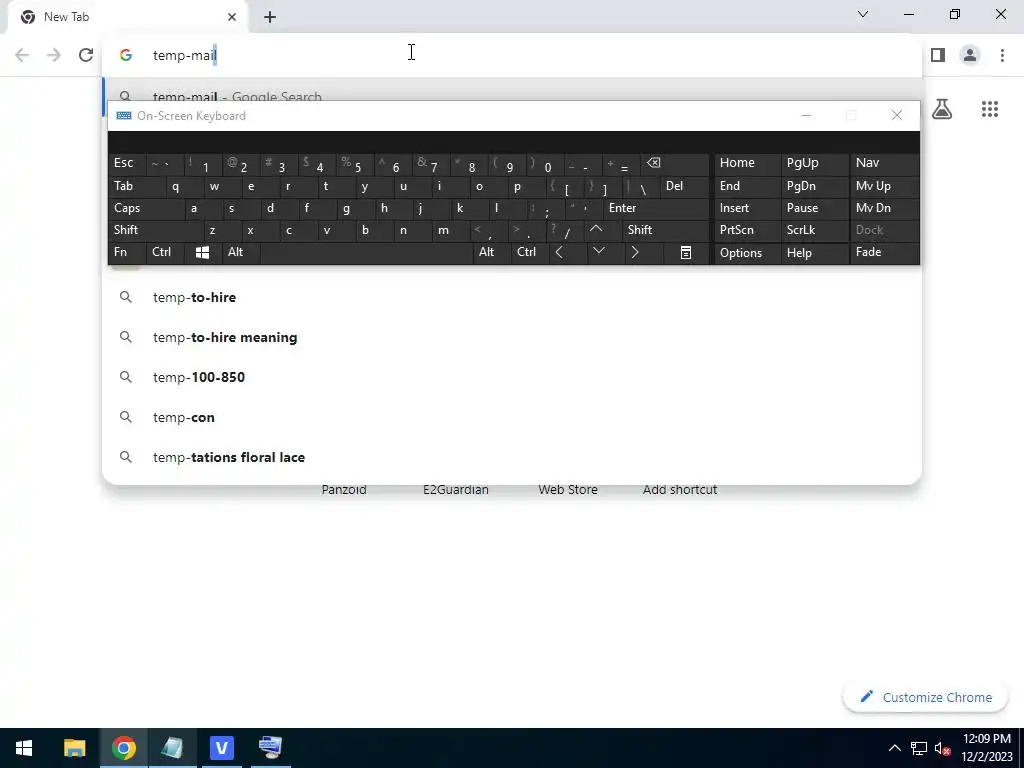
Task: Click Add shortcut
Action: coord(680,489)
